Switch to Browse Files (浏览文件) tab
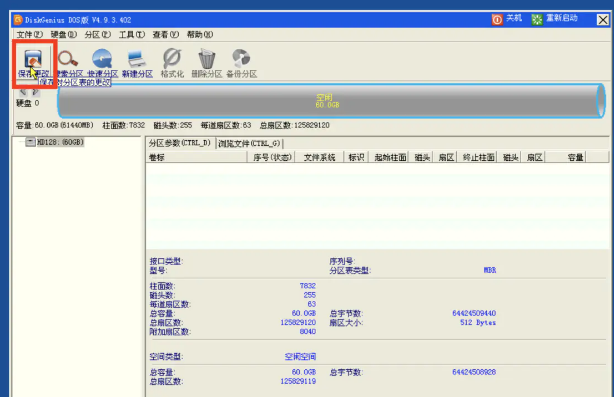 249,143
